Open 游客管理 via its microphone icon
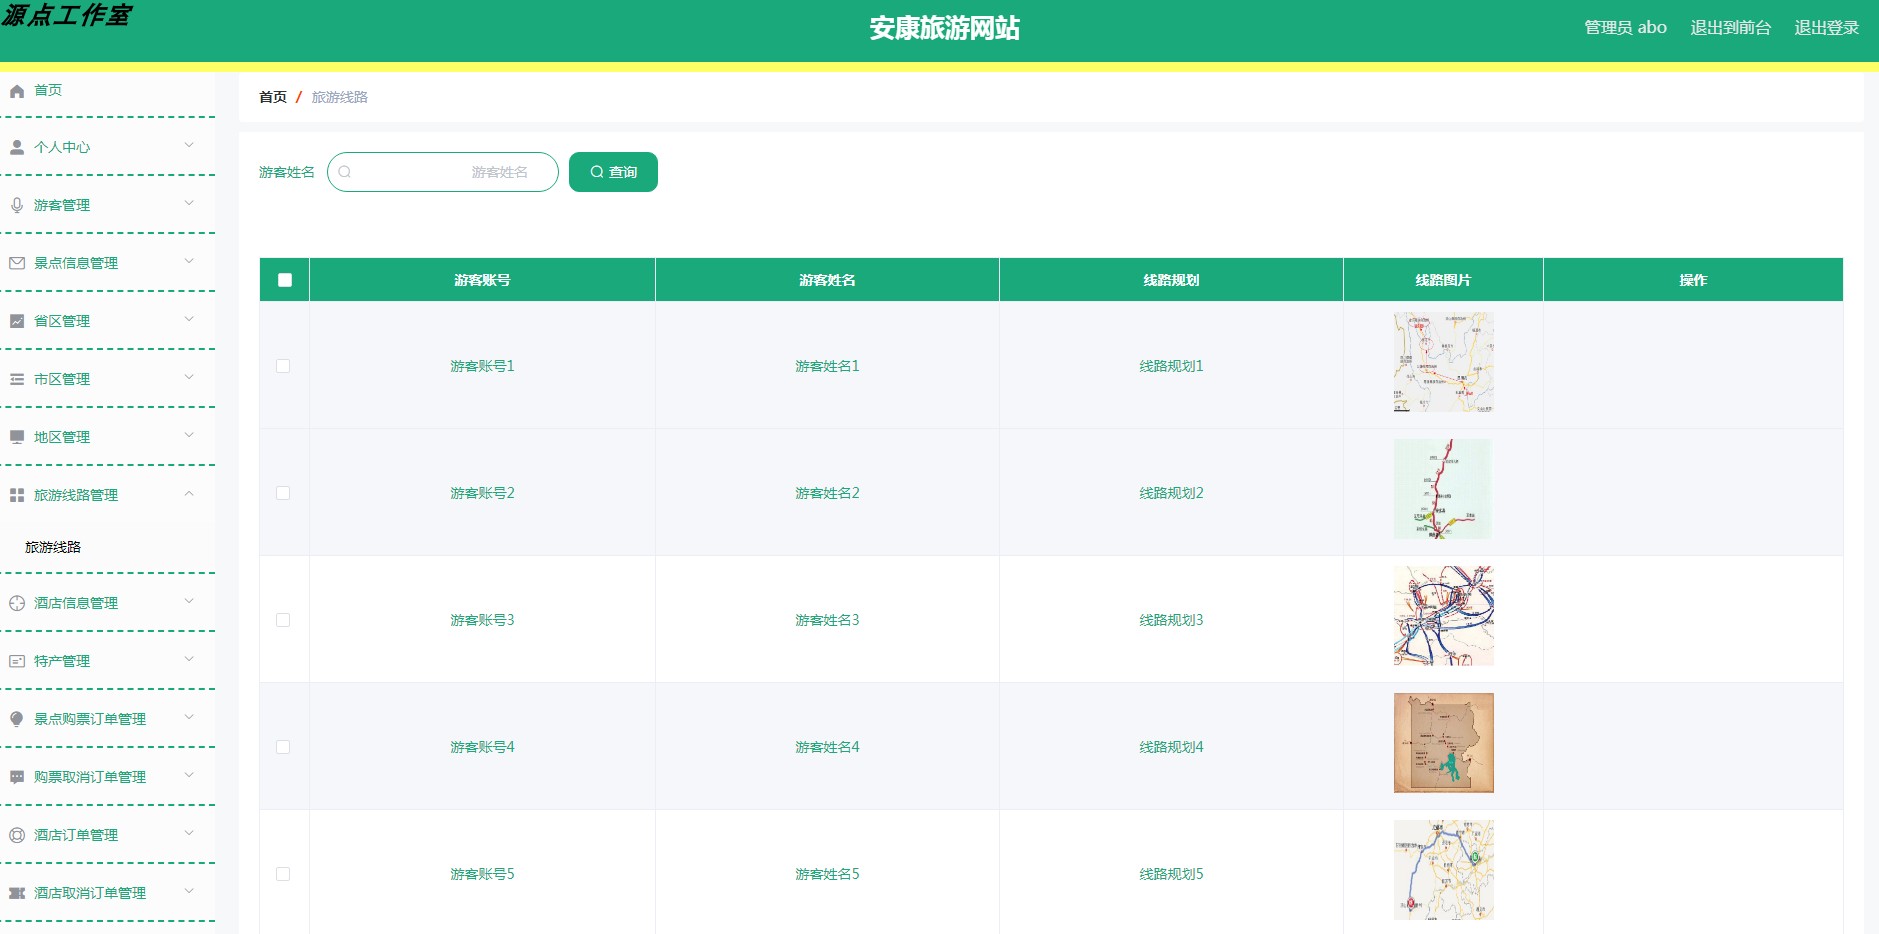This screenshot has height=934, width=1879. coord(16,205)
